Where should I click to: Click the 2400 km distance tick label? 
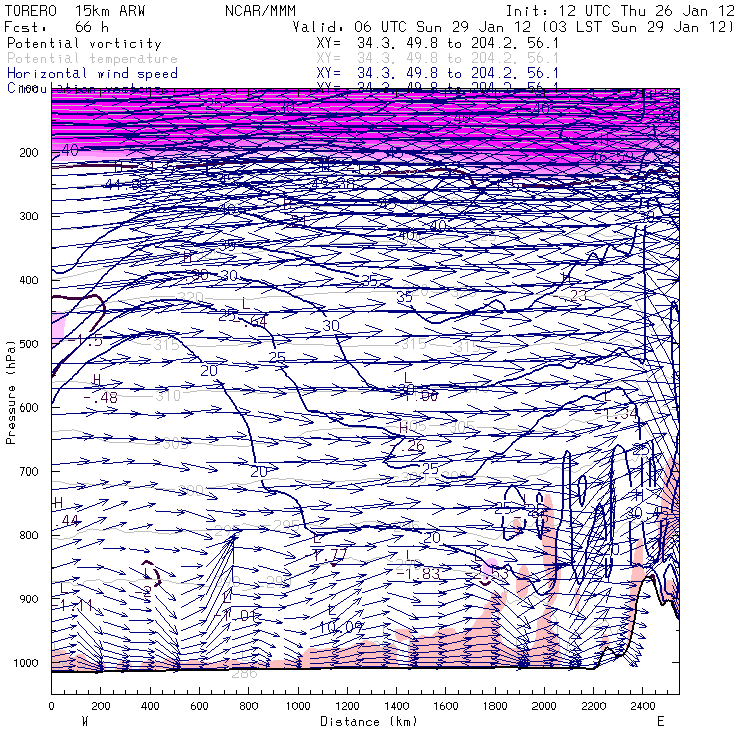click(643, 707)
